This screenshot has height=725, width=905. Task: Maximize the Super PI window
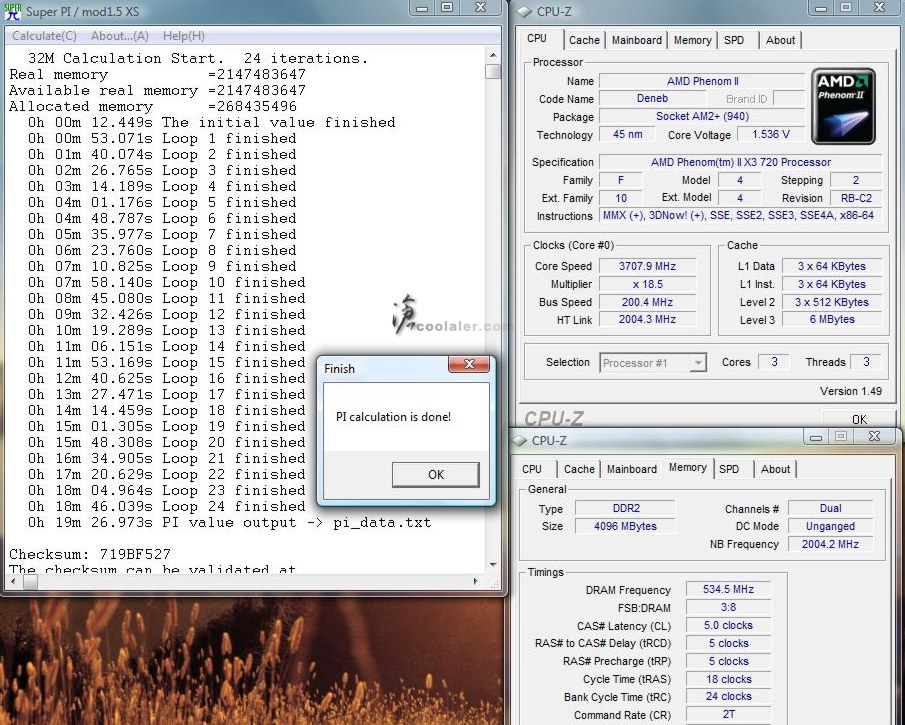447,8
